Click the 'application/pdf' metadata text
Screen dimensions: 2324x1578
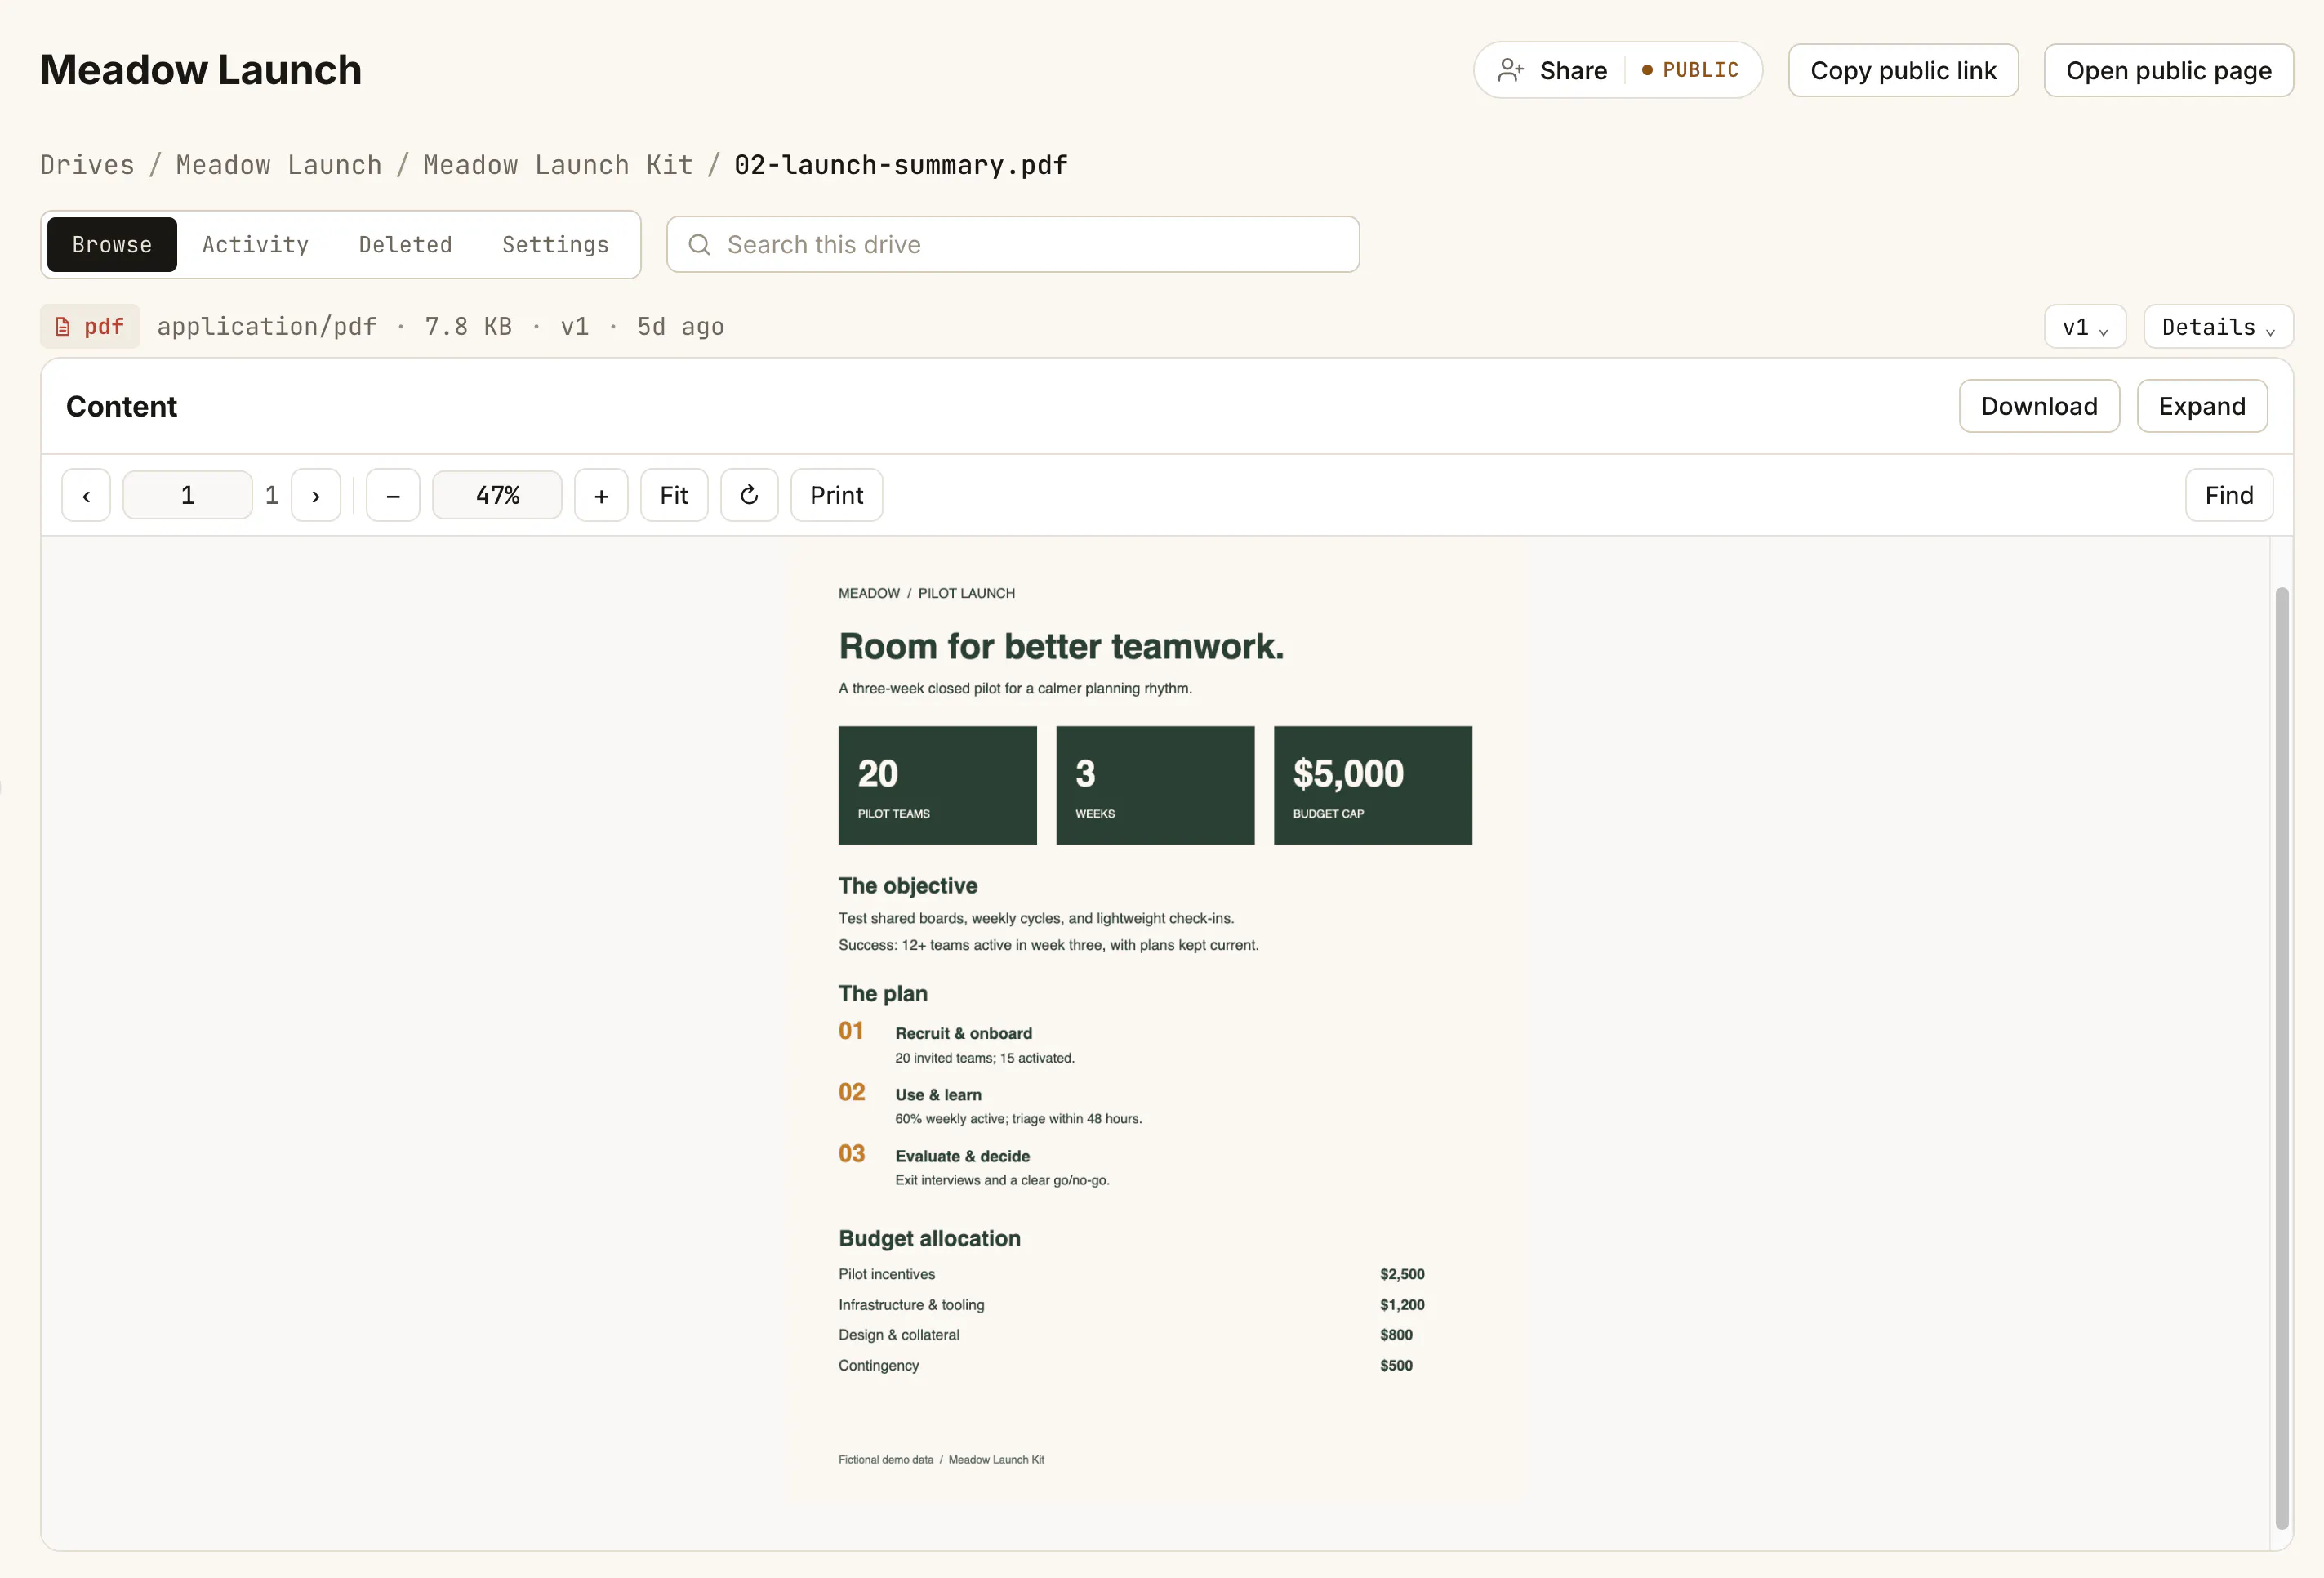(x=267, y=327)
